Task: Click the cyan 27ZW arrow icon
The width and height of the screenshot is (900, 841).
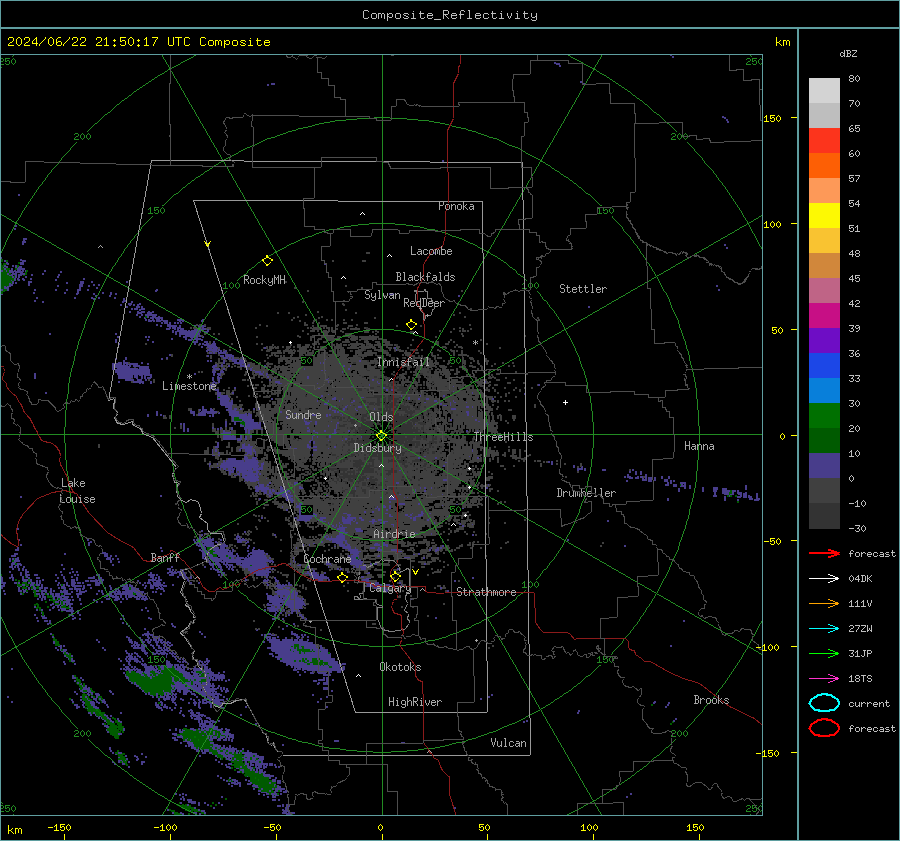Action: coord(824,629)
